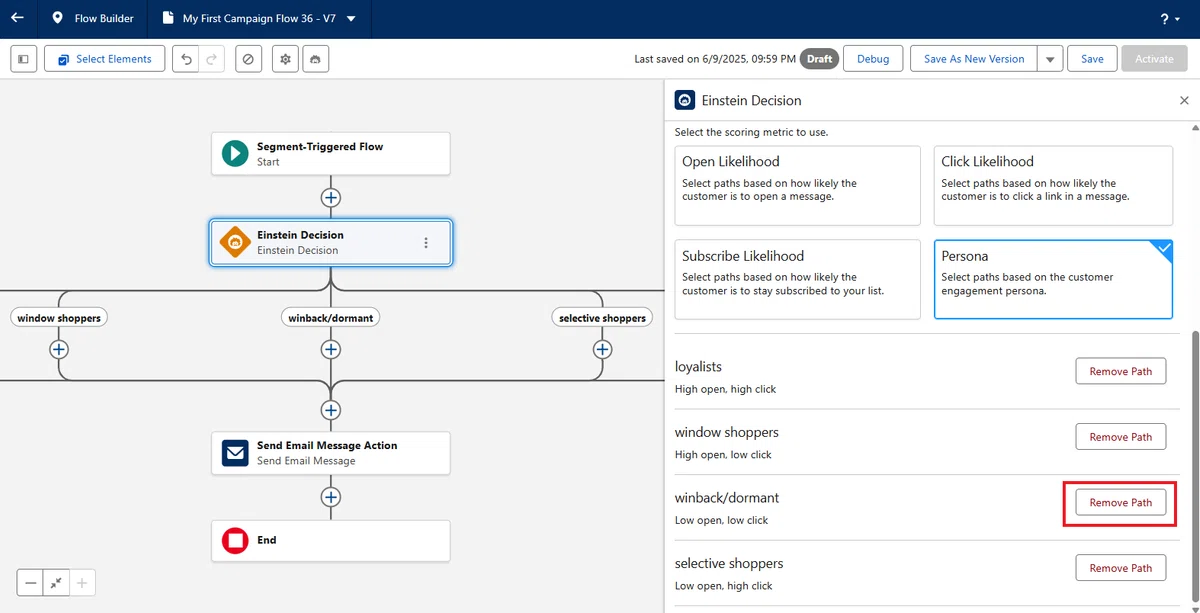Click the undo arrow icon
1200x613 pixels.
(186, 59)
